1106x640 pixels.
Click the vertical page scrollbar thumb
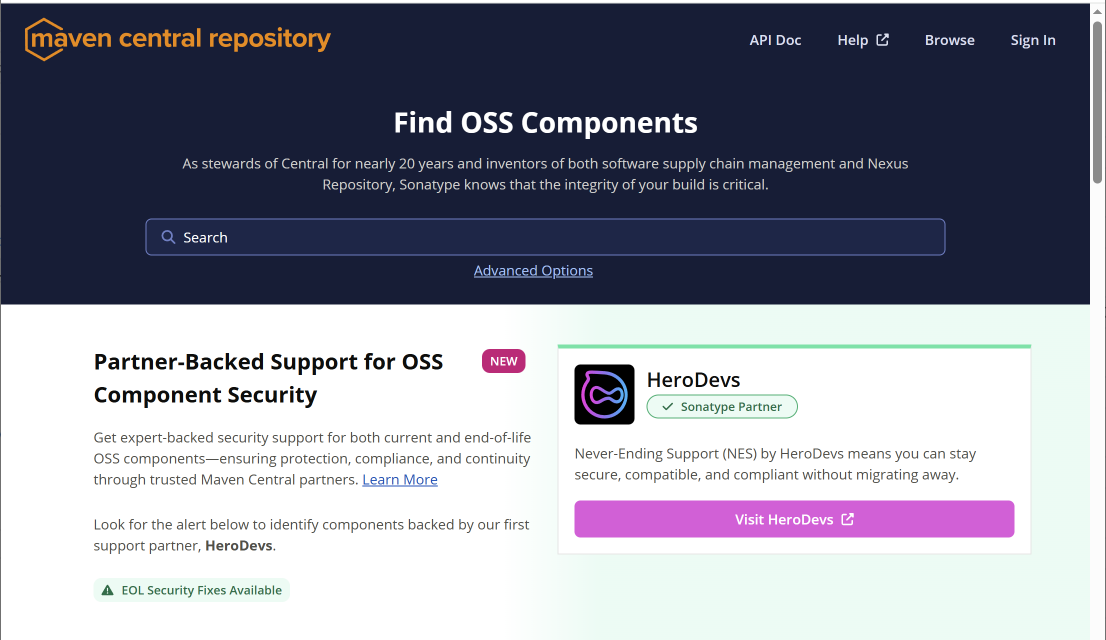[x=1097, y=100]
